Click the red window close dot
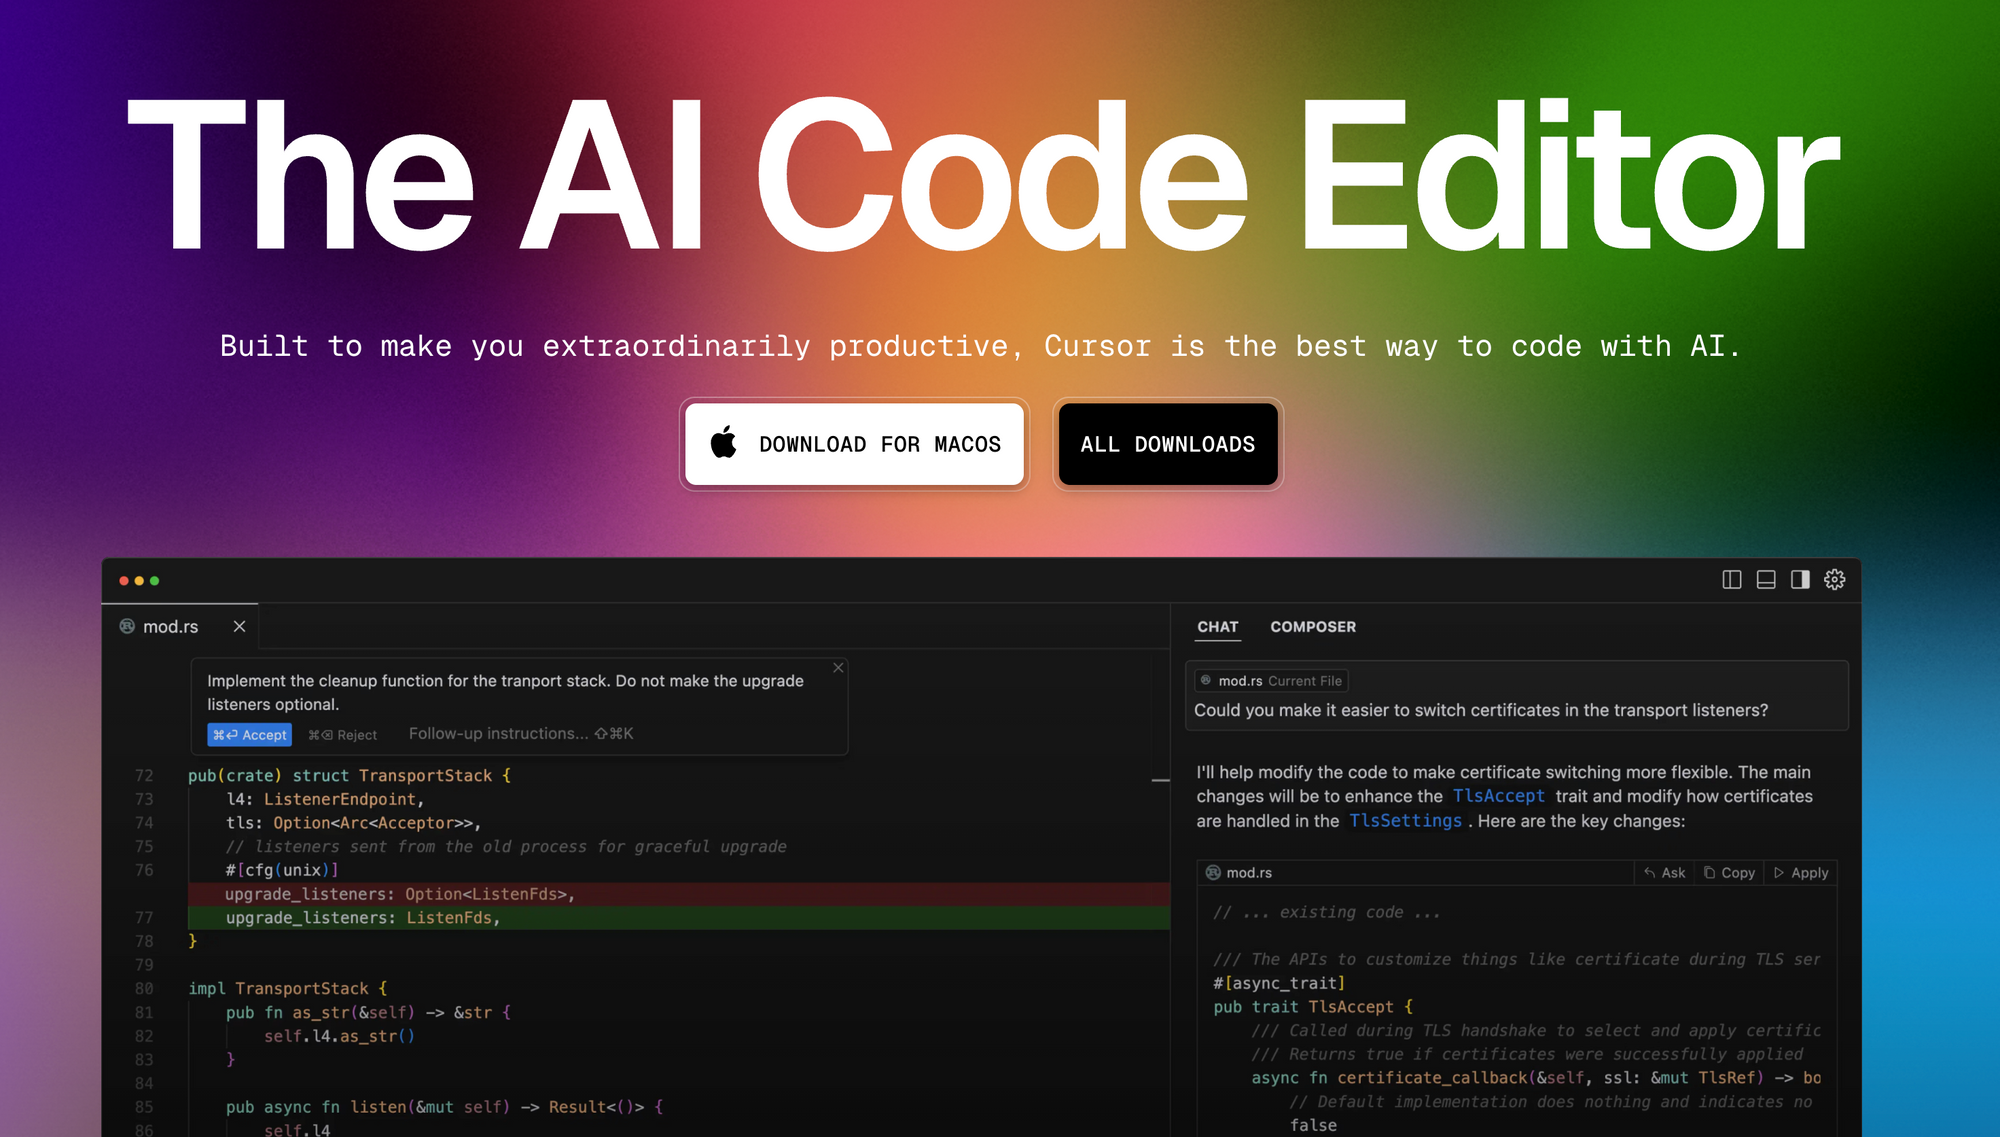This screenshot has width=2000, height=1137. 124,581
